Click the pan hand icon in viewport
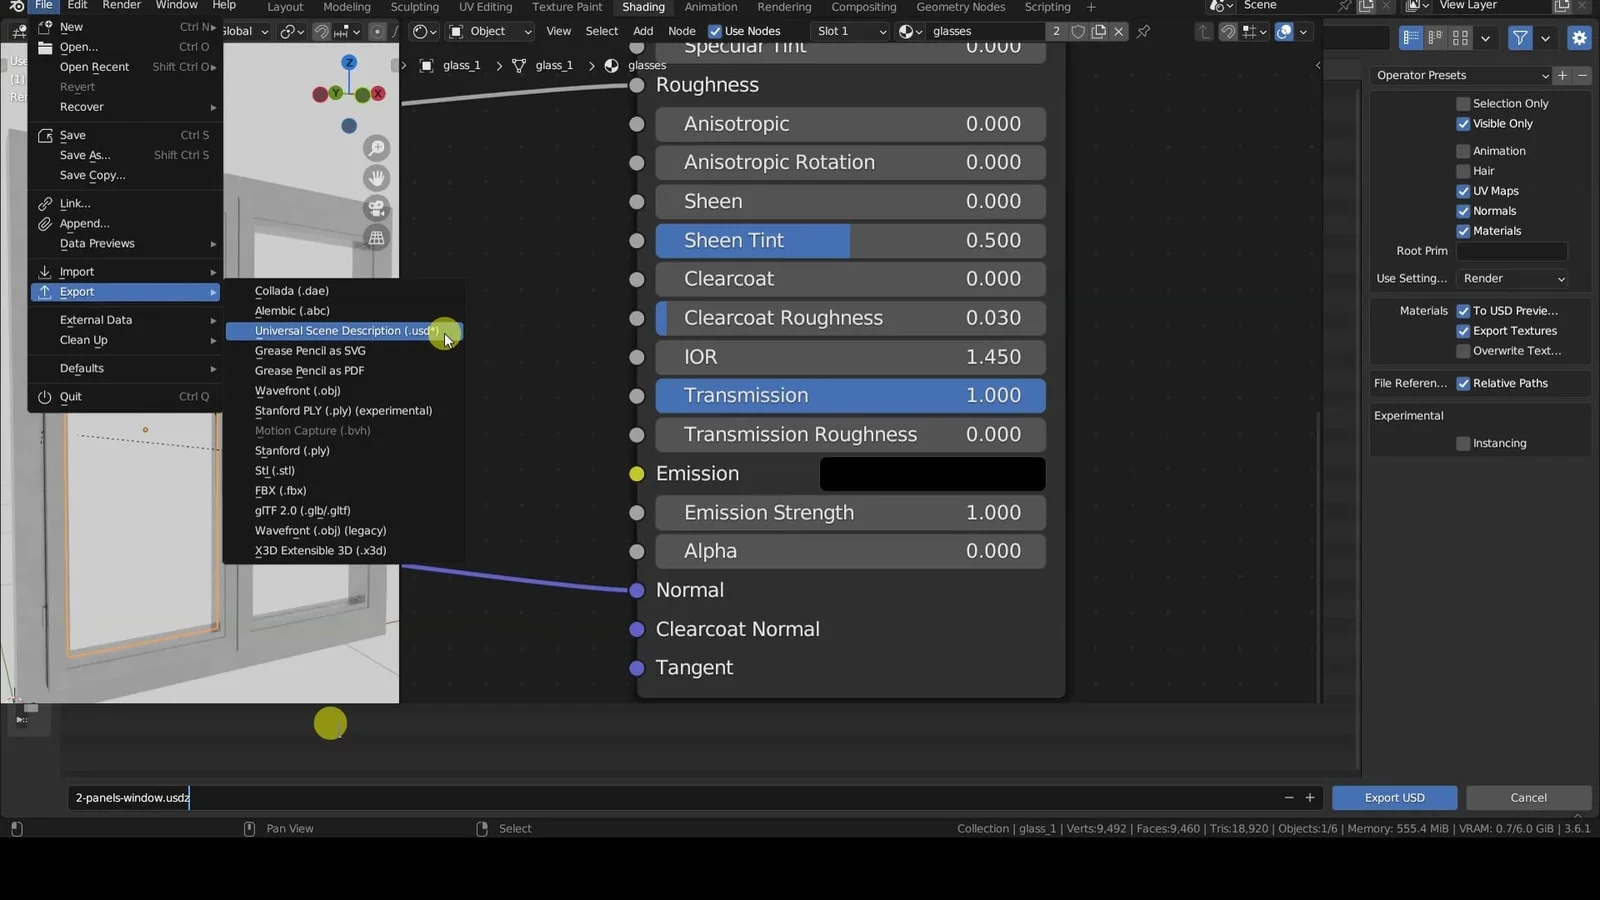1600x900 pixels. [x=377, y=178]
